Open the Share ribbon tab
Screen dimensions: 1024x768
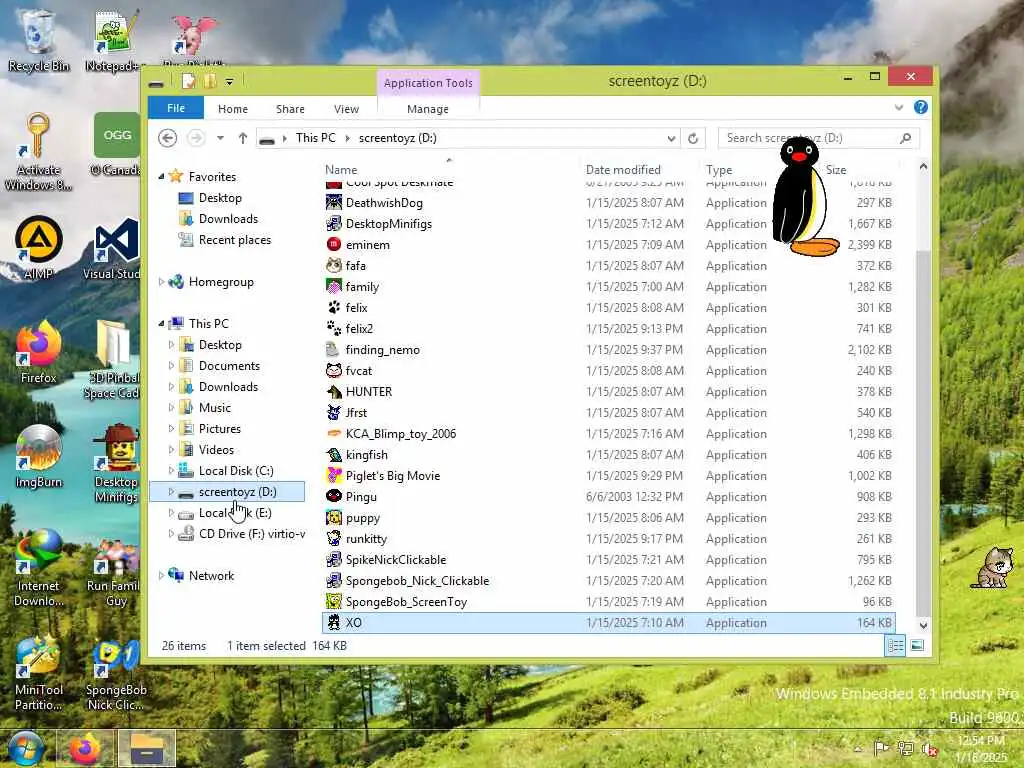290,109
